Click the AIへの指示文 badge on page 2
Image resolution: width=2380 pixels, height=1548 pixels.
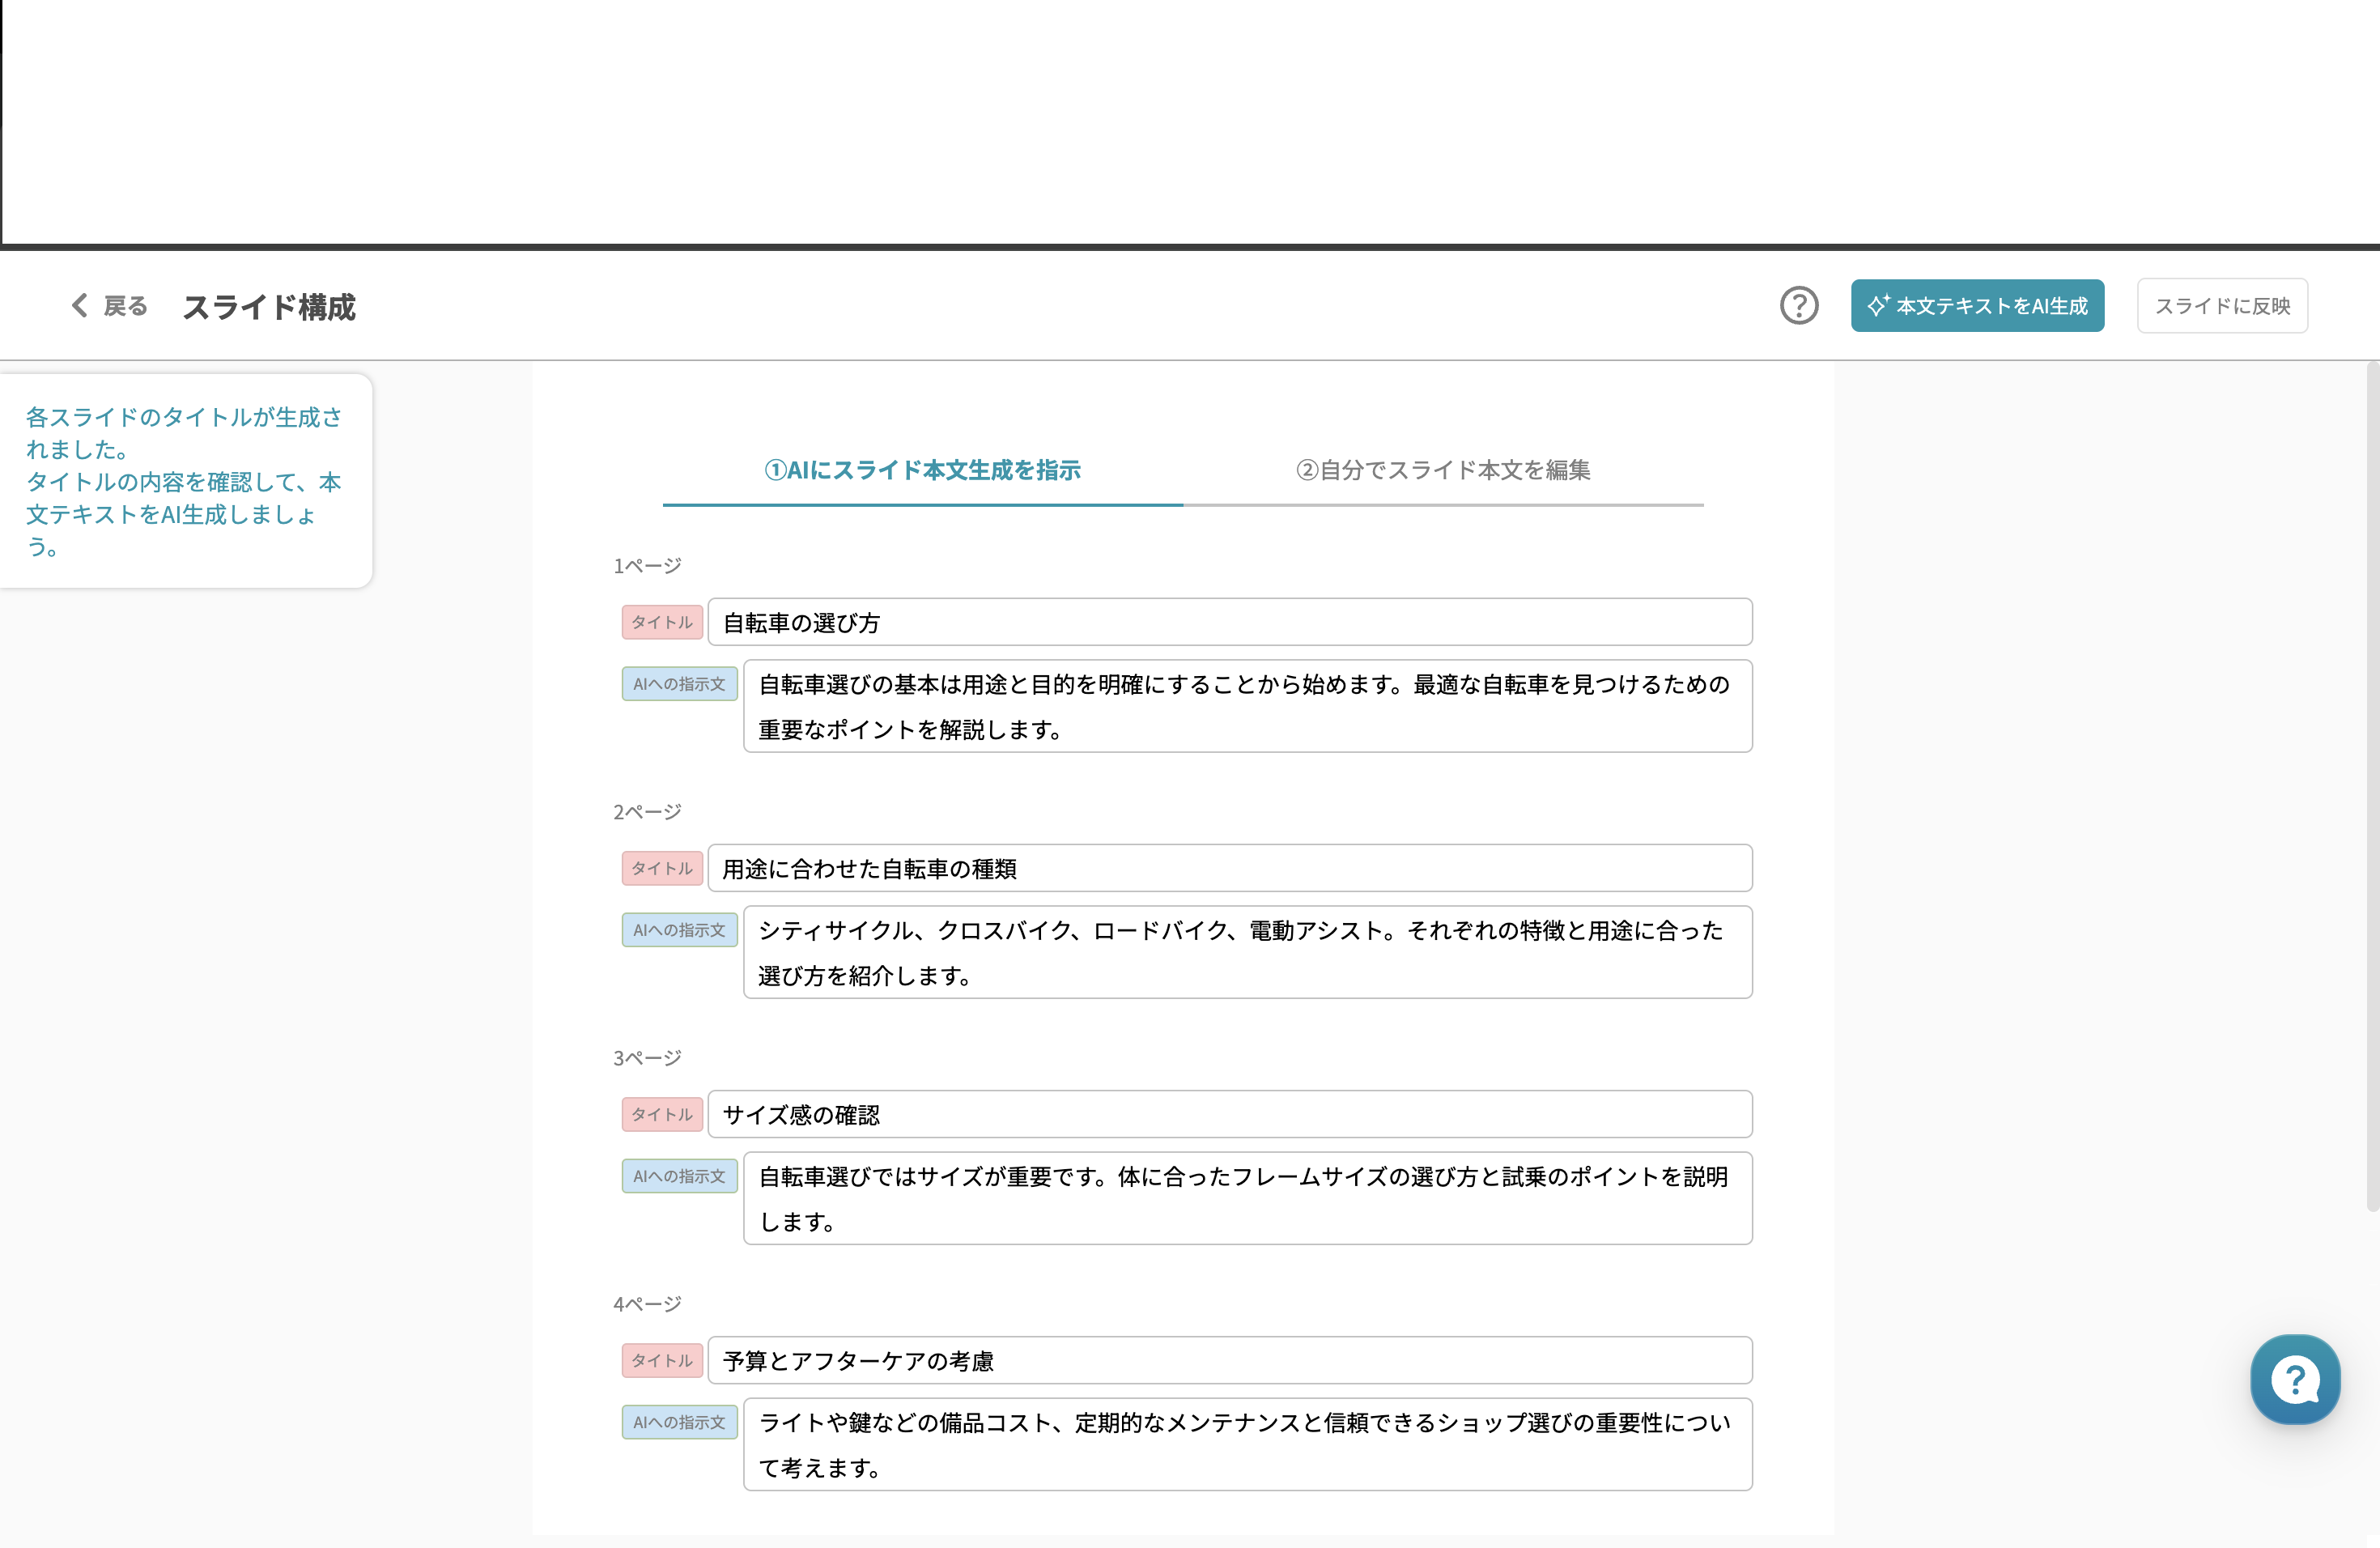[x=679, y=930]
